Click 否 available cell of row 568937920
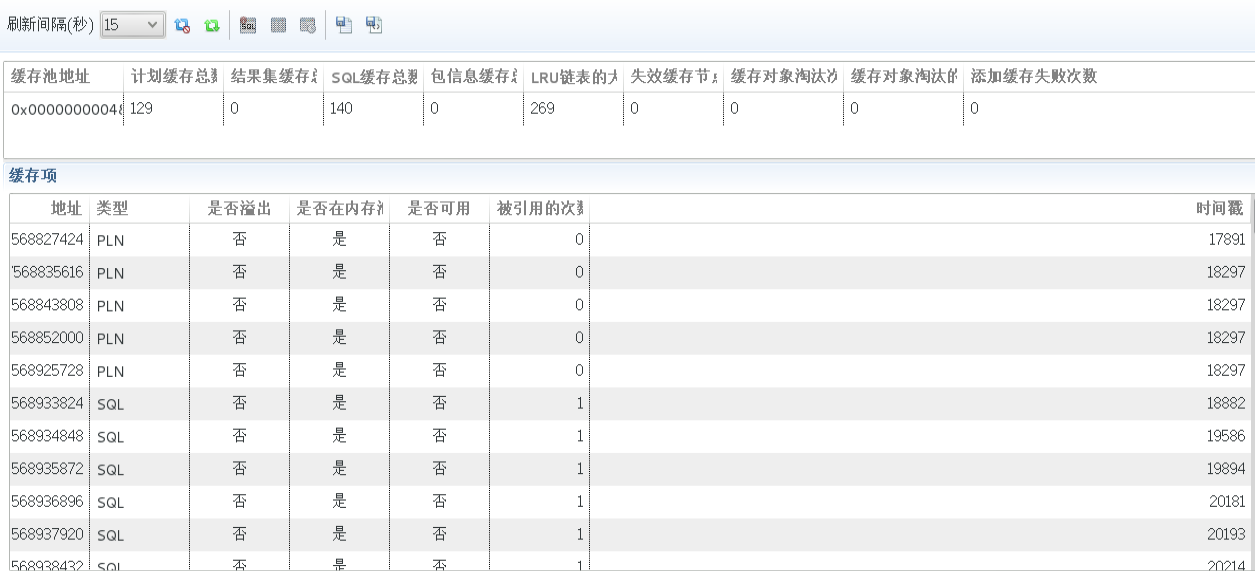Screen dimensions: 1255x571 tap(439, 534)
